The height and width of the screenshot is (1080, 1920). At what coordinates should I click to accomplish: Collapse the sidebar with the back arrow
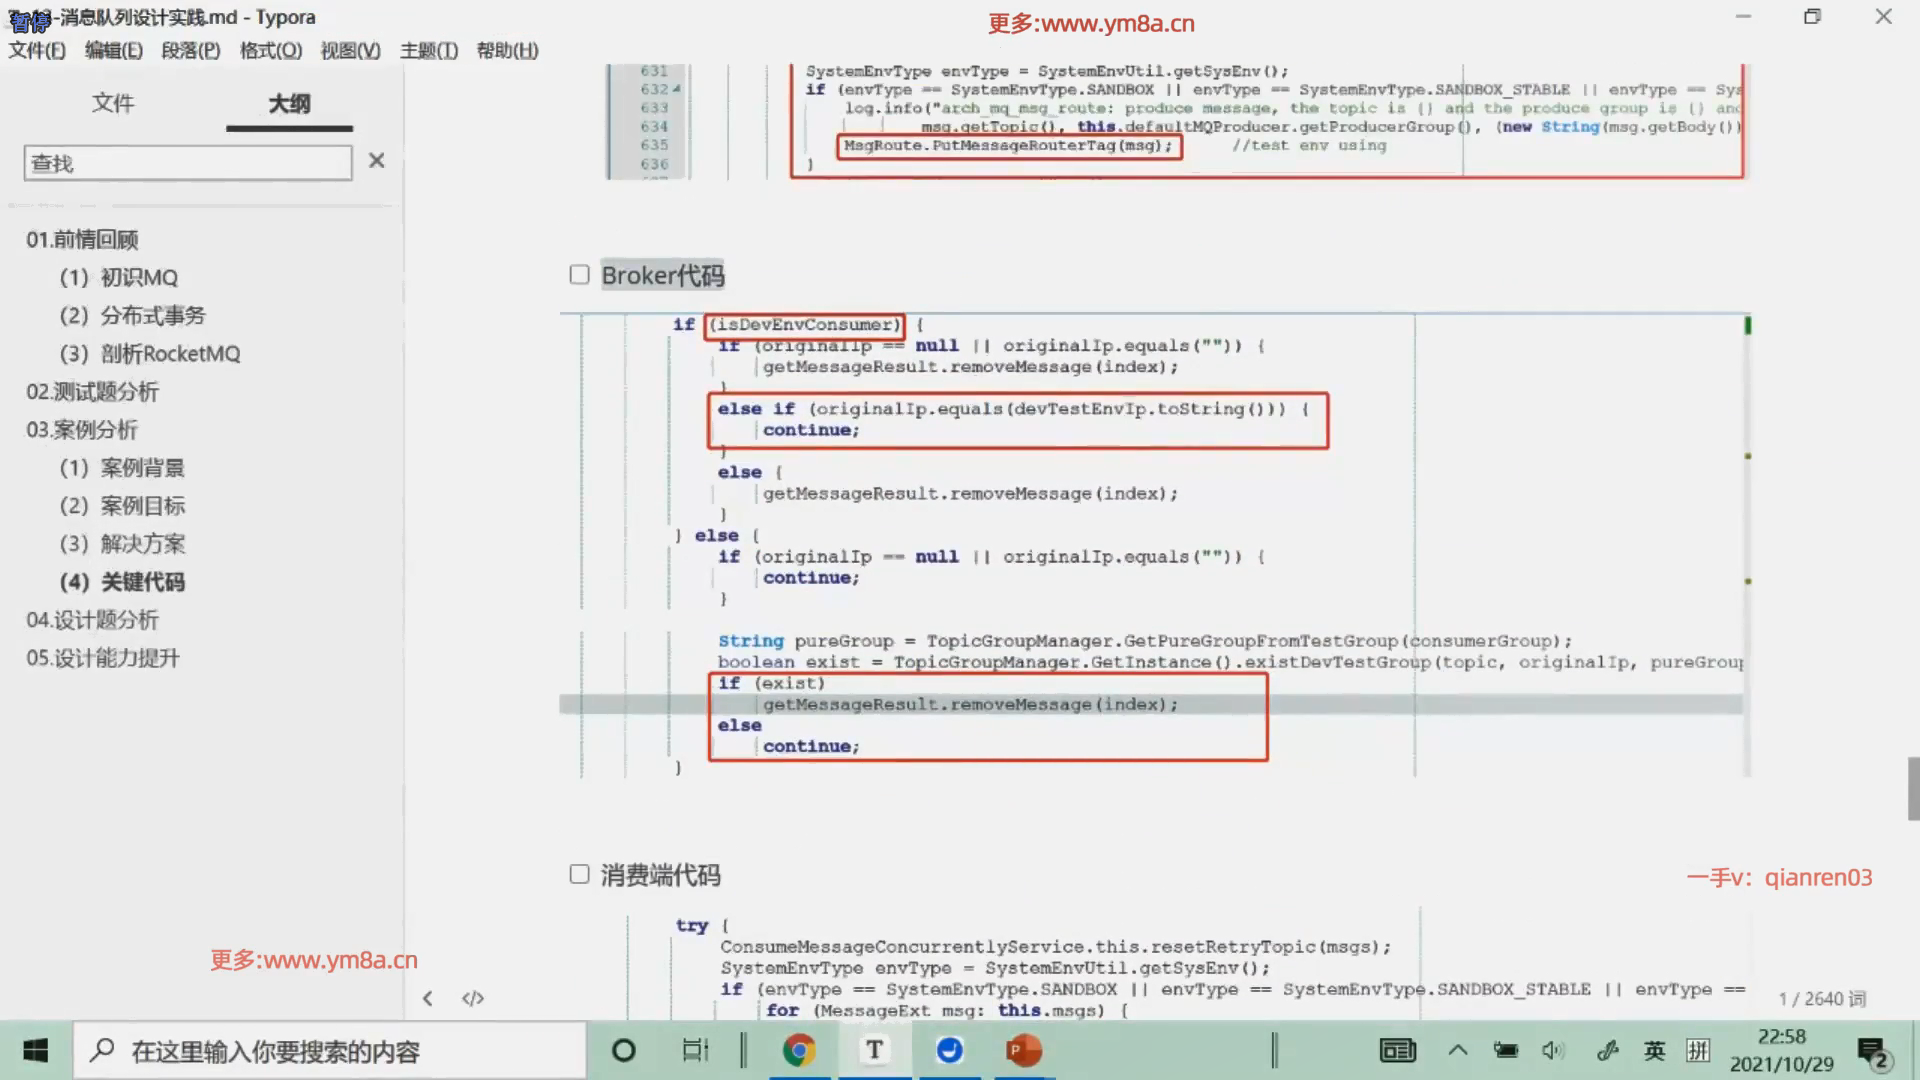[x=428, y=998]
